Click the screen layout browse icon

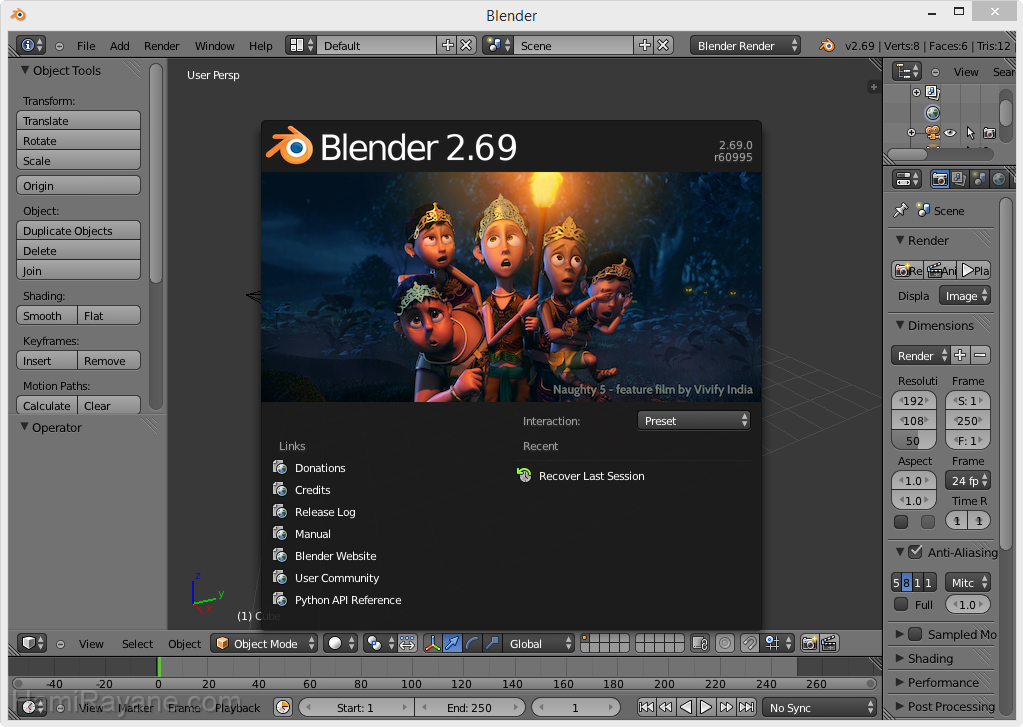[301, 45]
